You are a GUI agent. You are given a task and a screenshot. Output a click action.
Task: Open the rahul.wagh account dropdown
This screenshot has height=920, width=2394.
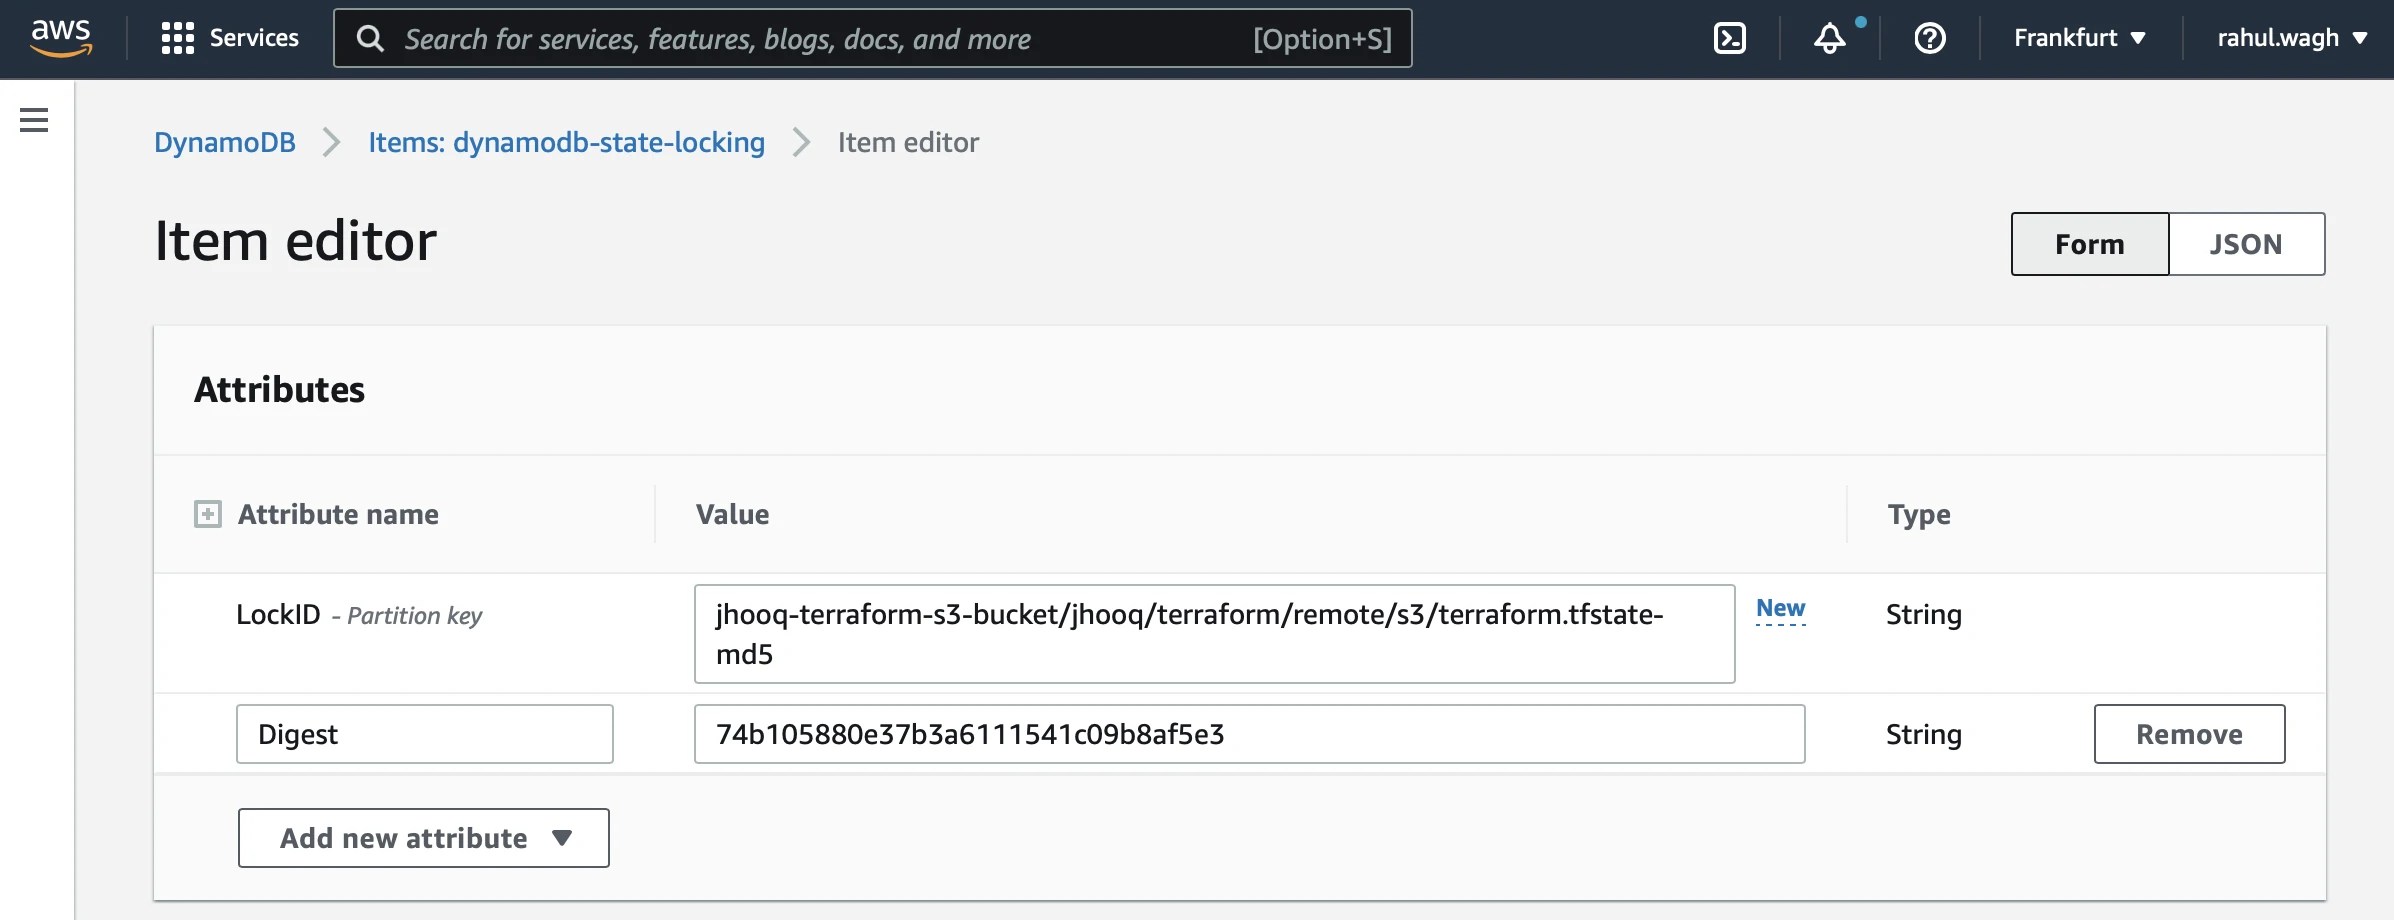pyautogui.click(x=2289, y=37)
